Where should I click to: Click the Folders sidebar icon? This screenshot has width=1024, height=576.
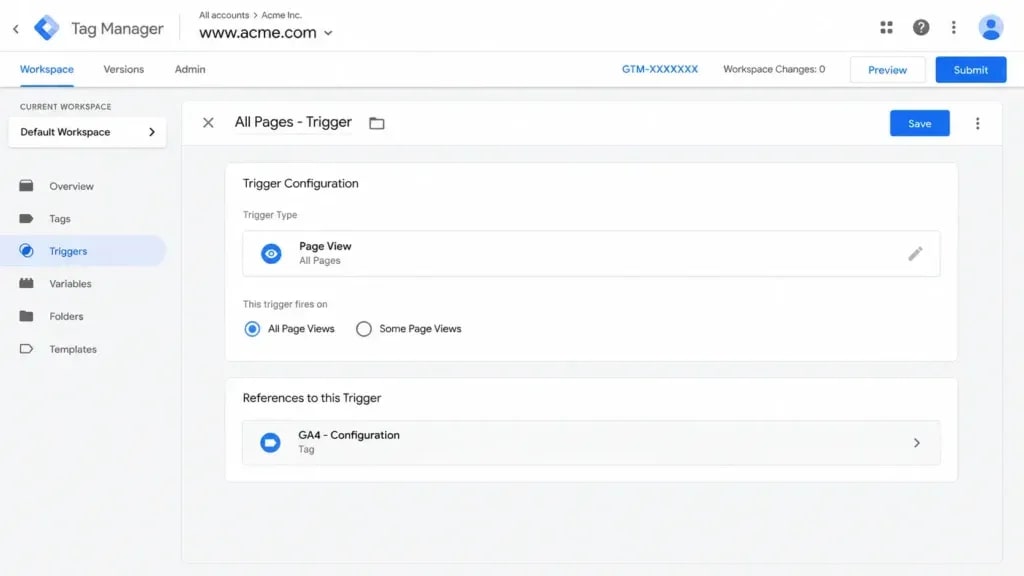pyautogui.click(x=26, y=316)
